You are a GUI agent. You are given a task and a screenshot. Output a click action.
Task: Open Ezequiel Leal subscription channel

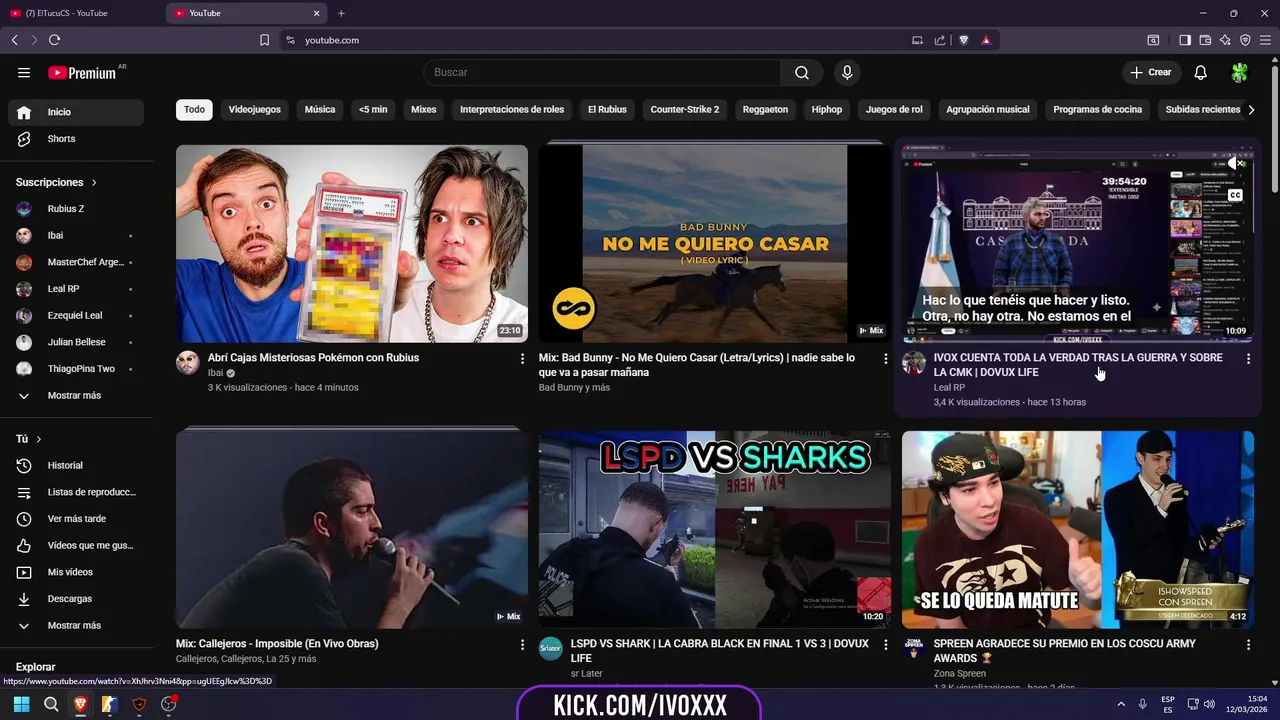tap(78, 315)
